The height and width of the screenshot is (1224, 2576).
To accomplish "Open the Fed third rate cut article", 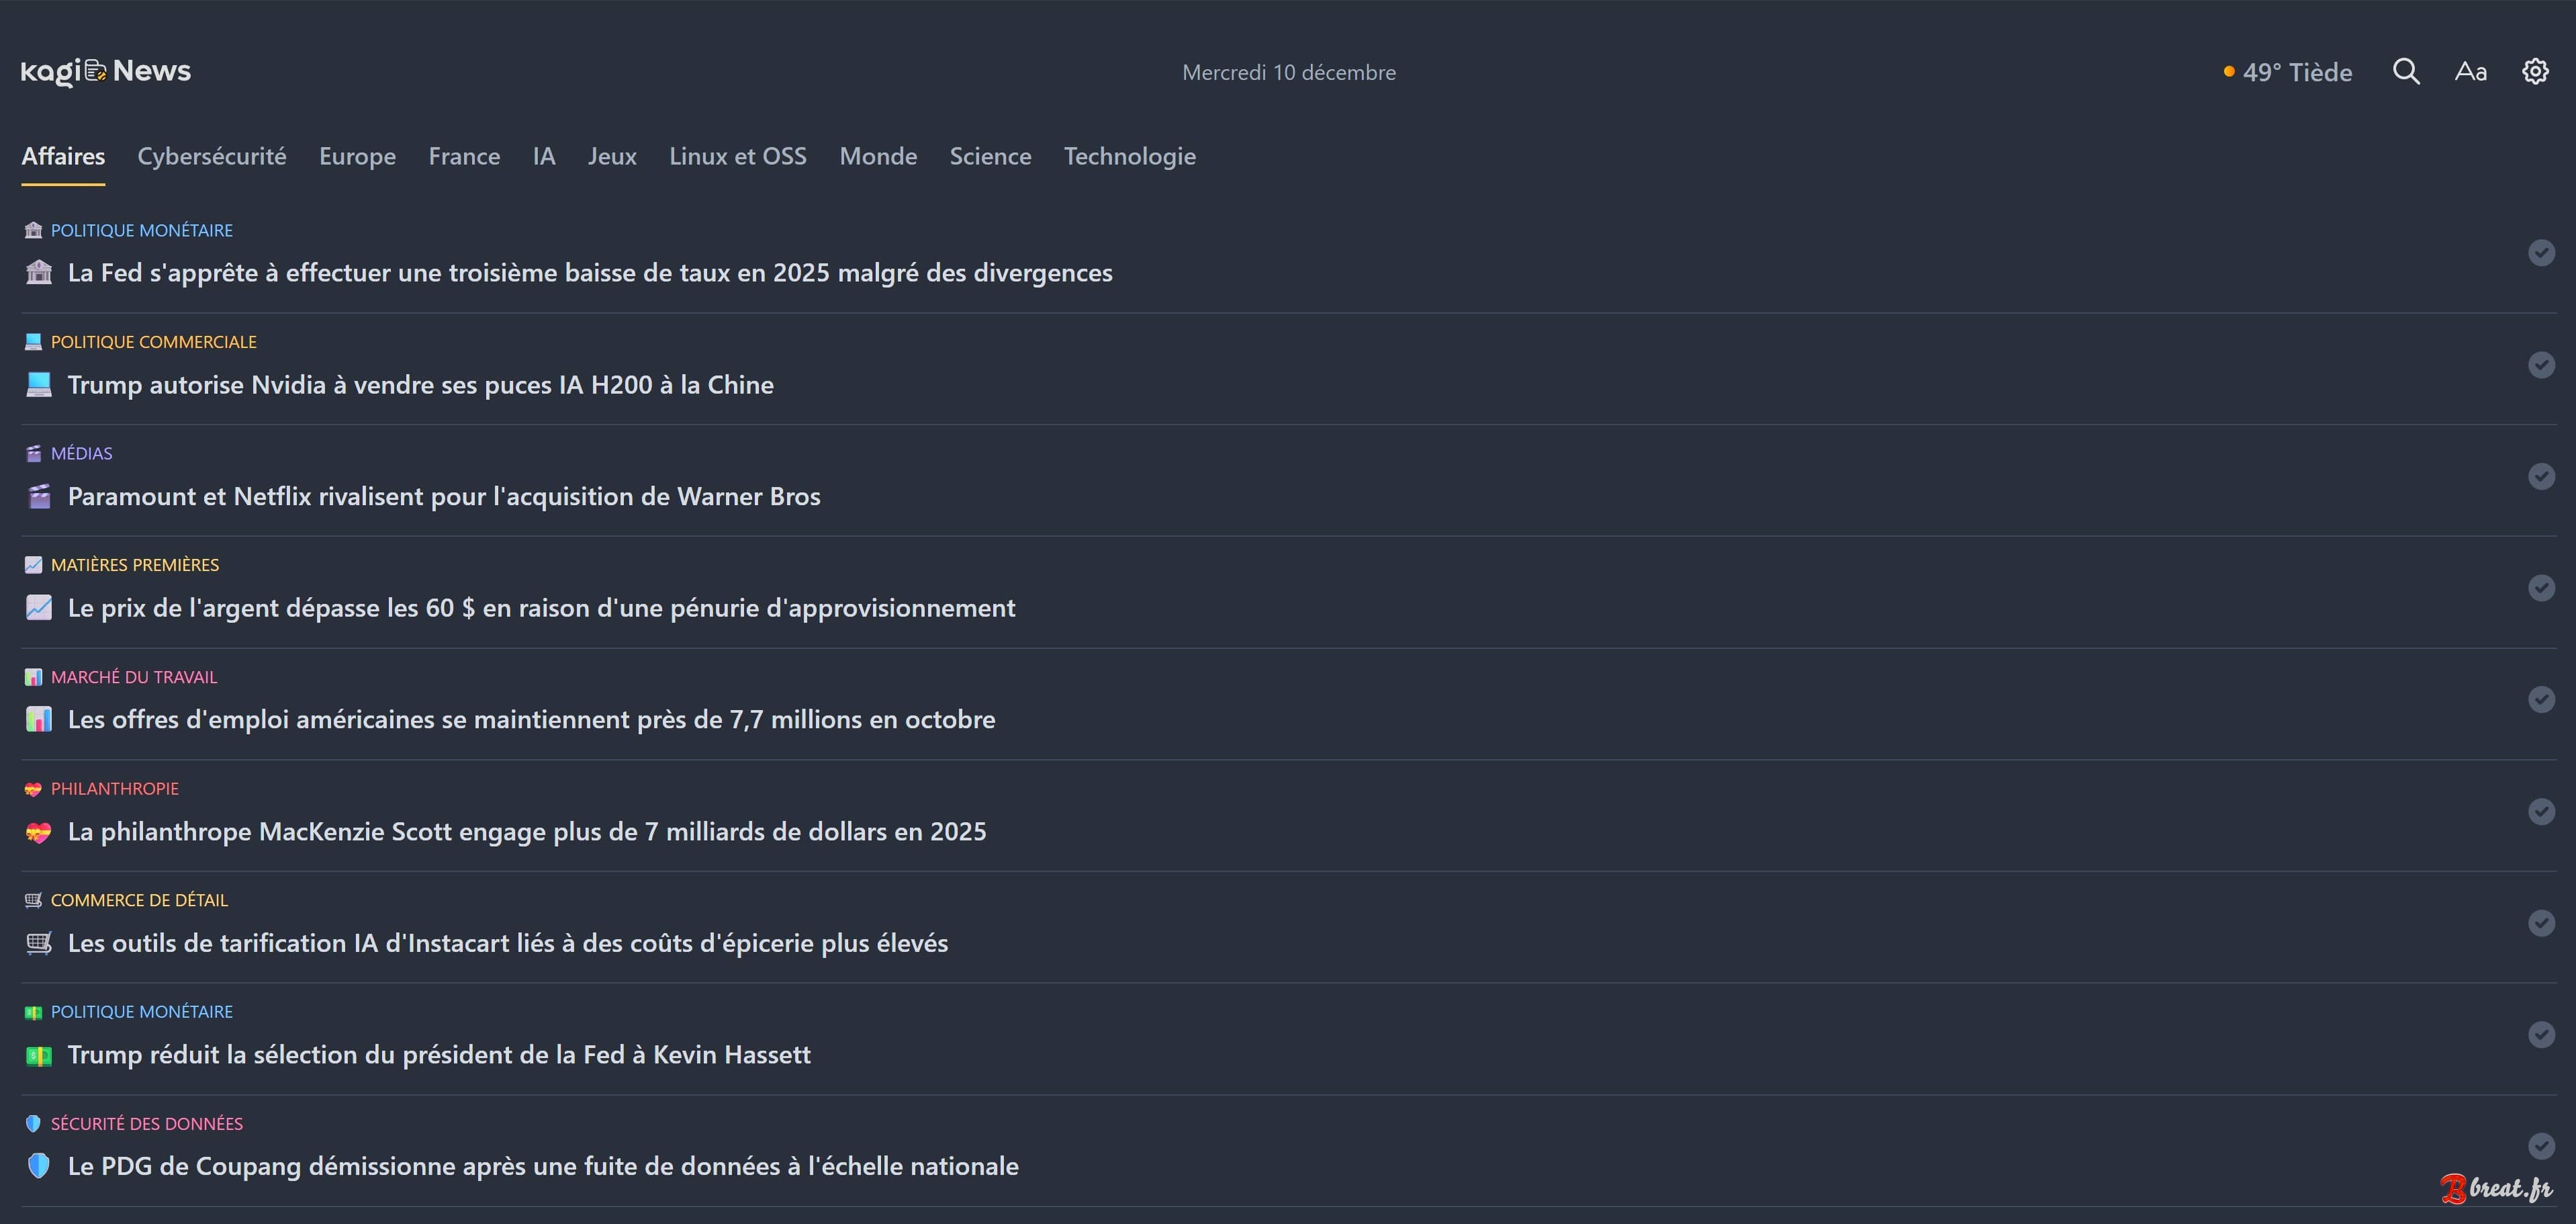I will [590, 272].
